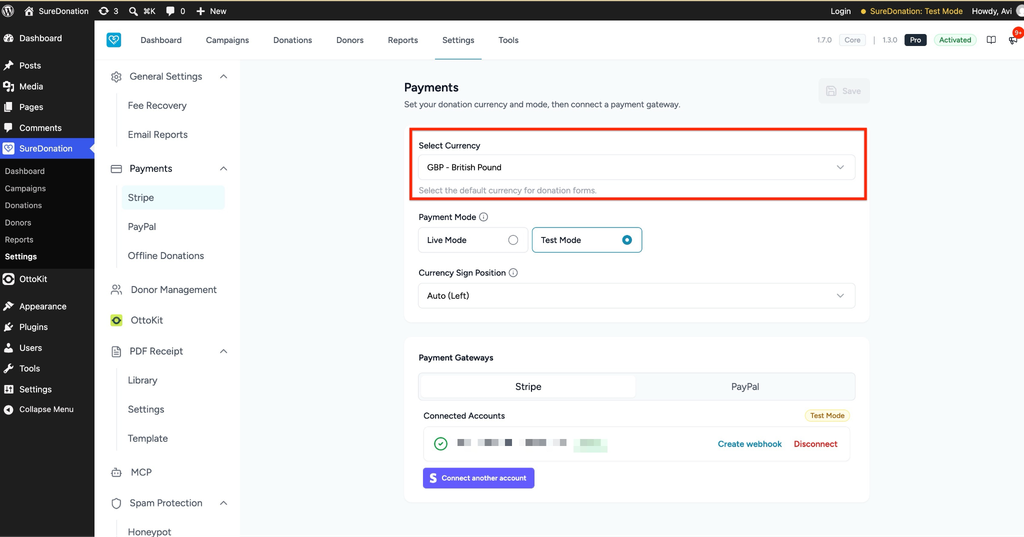The width and height of the screenshot is (1024, 537).
Task: Open SureDonation site home icon in admin bar
Action: pos(29,11)
